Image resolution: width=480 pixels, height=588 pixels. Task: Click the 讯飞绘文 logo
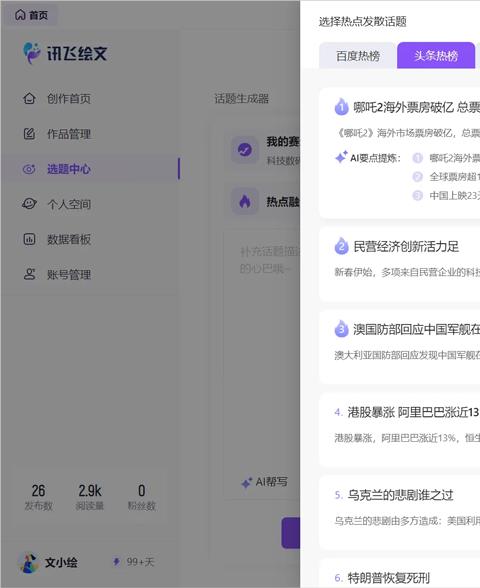click(66, 53)
